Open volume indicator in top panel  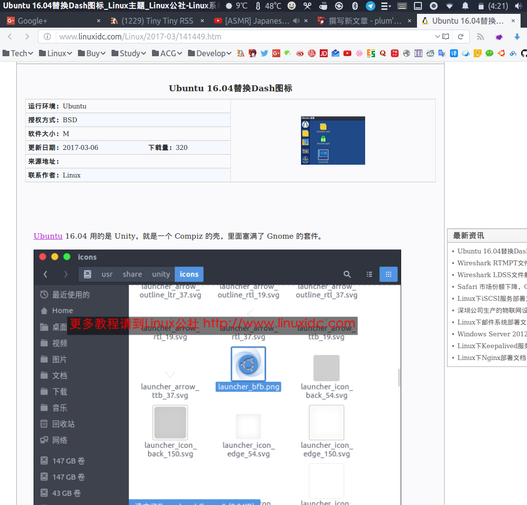(x=518, y=6)
